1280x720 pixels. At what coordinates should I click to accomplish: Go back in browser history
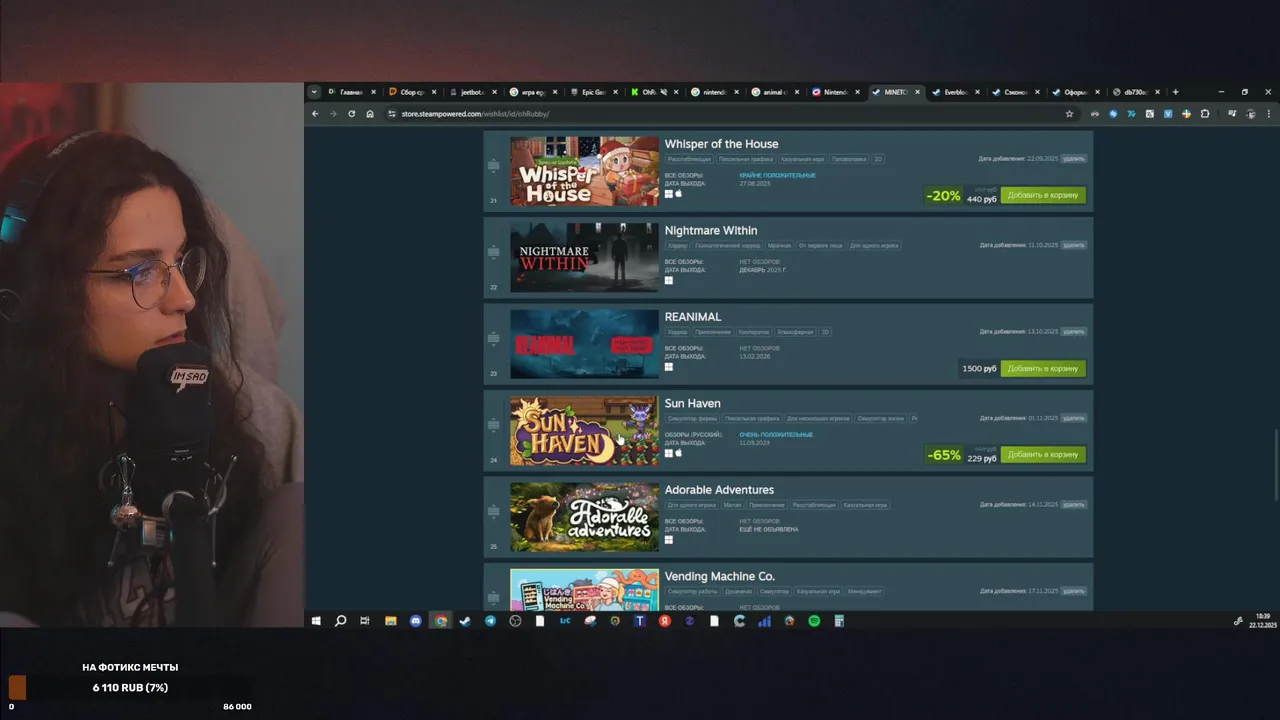pyautogui.click(x=315, y=114)
